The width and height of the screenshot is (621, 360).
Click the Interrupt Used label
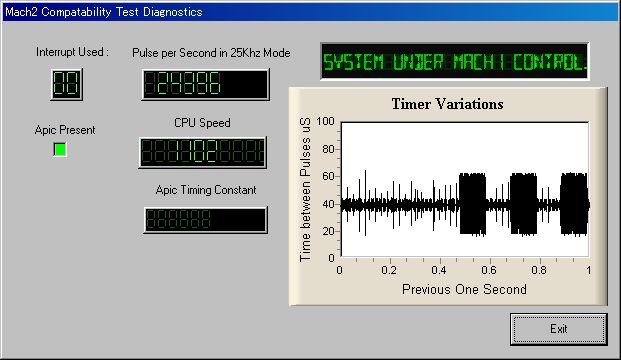pyautogui.click(x=72, y=52)
